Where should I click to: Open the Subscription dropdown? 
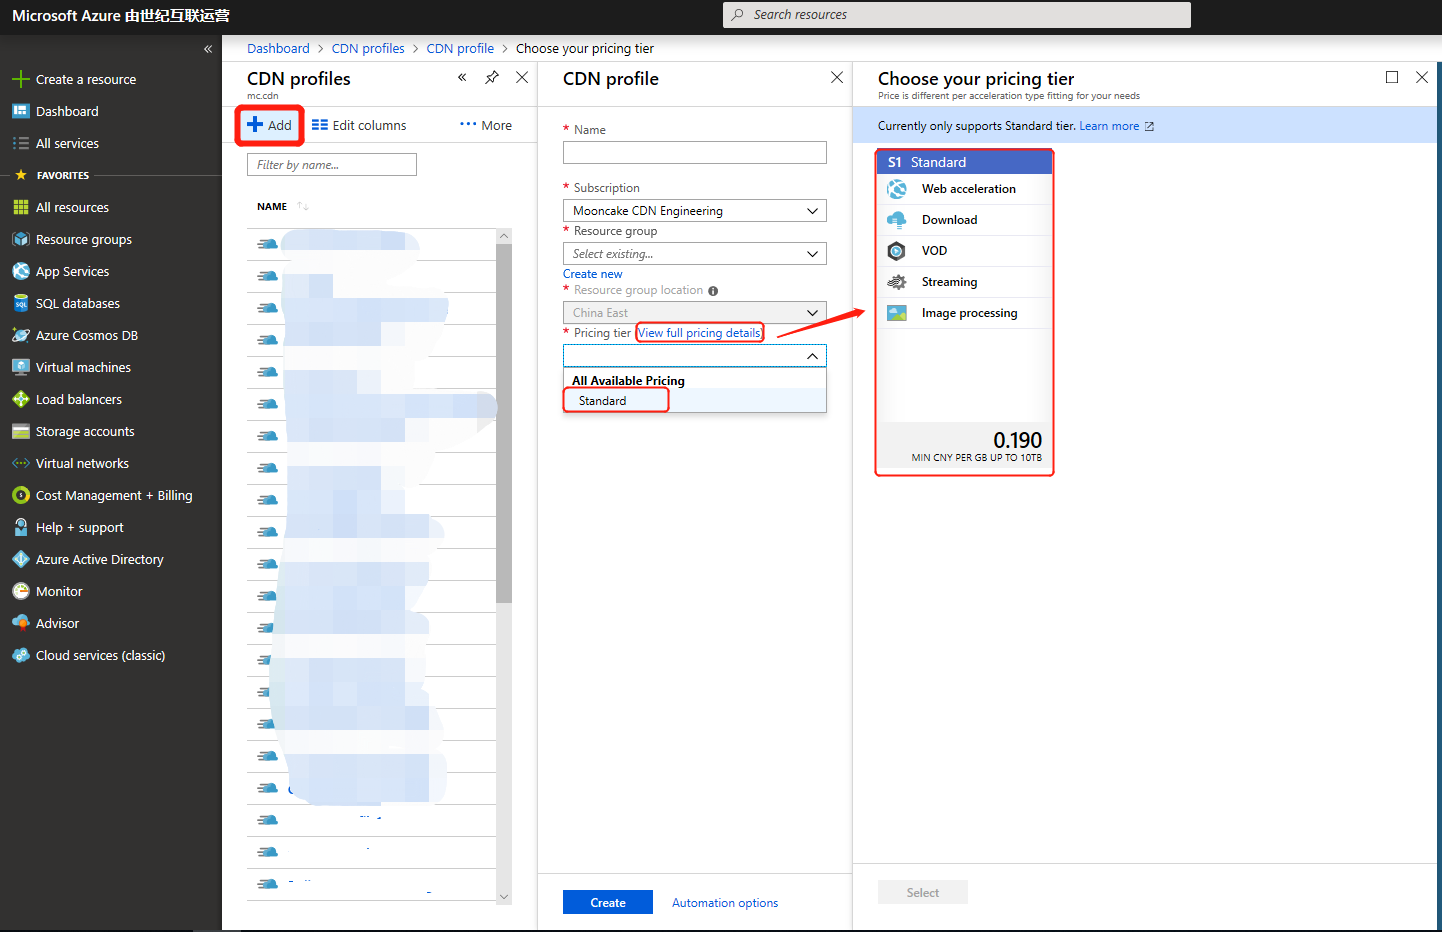click(695, 211)
